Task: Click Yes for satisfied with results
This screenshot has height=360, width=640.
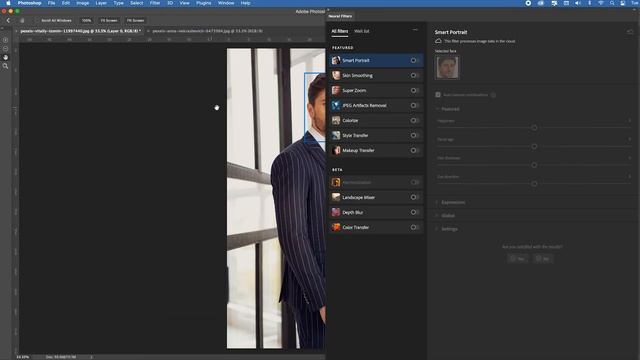Action: click(518, 258)
